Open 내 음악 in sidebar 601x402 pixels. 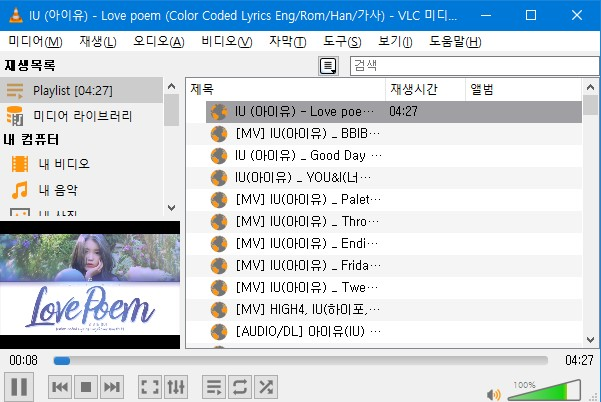(58, 190)
